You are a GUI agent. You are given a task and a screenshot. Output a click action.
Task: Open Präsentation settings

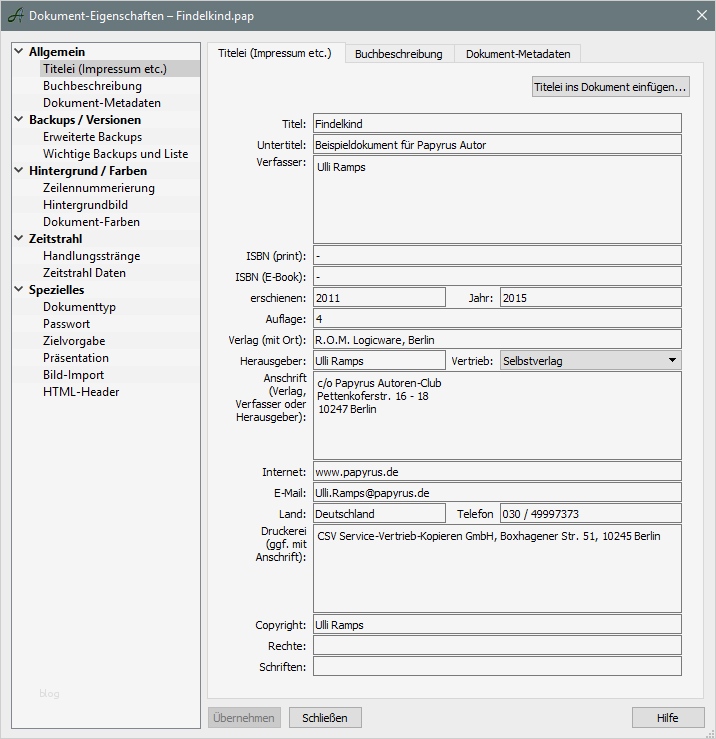point(76,357)
